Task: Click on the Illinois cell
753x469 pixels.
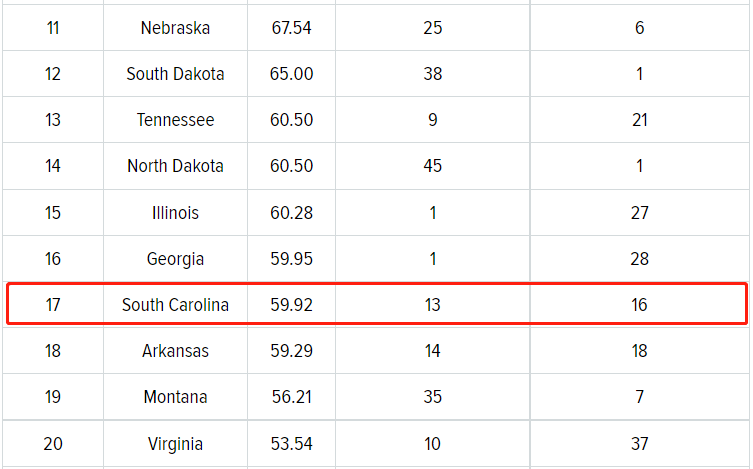Action: (x=175, y=213)
